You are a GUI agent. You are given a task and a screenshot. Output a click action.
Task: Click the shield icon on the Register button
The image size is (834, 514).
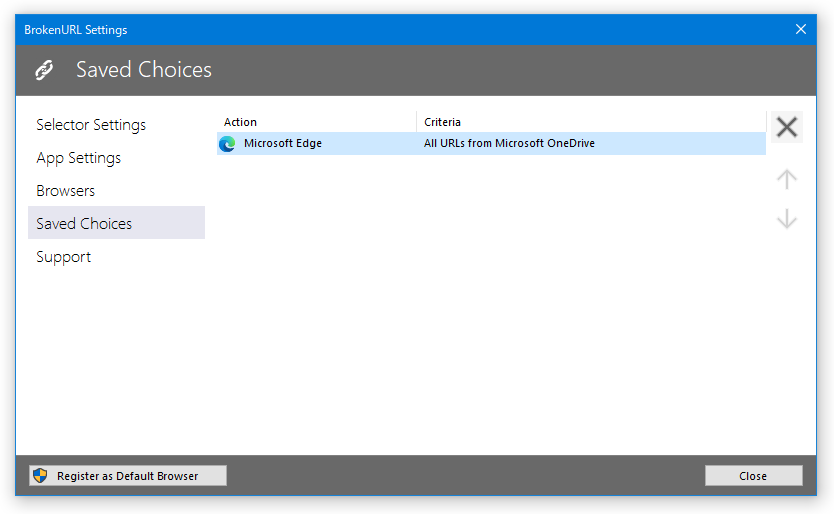(40, 475)
